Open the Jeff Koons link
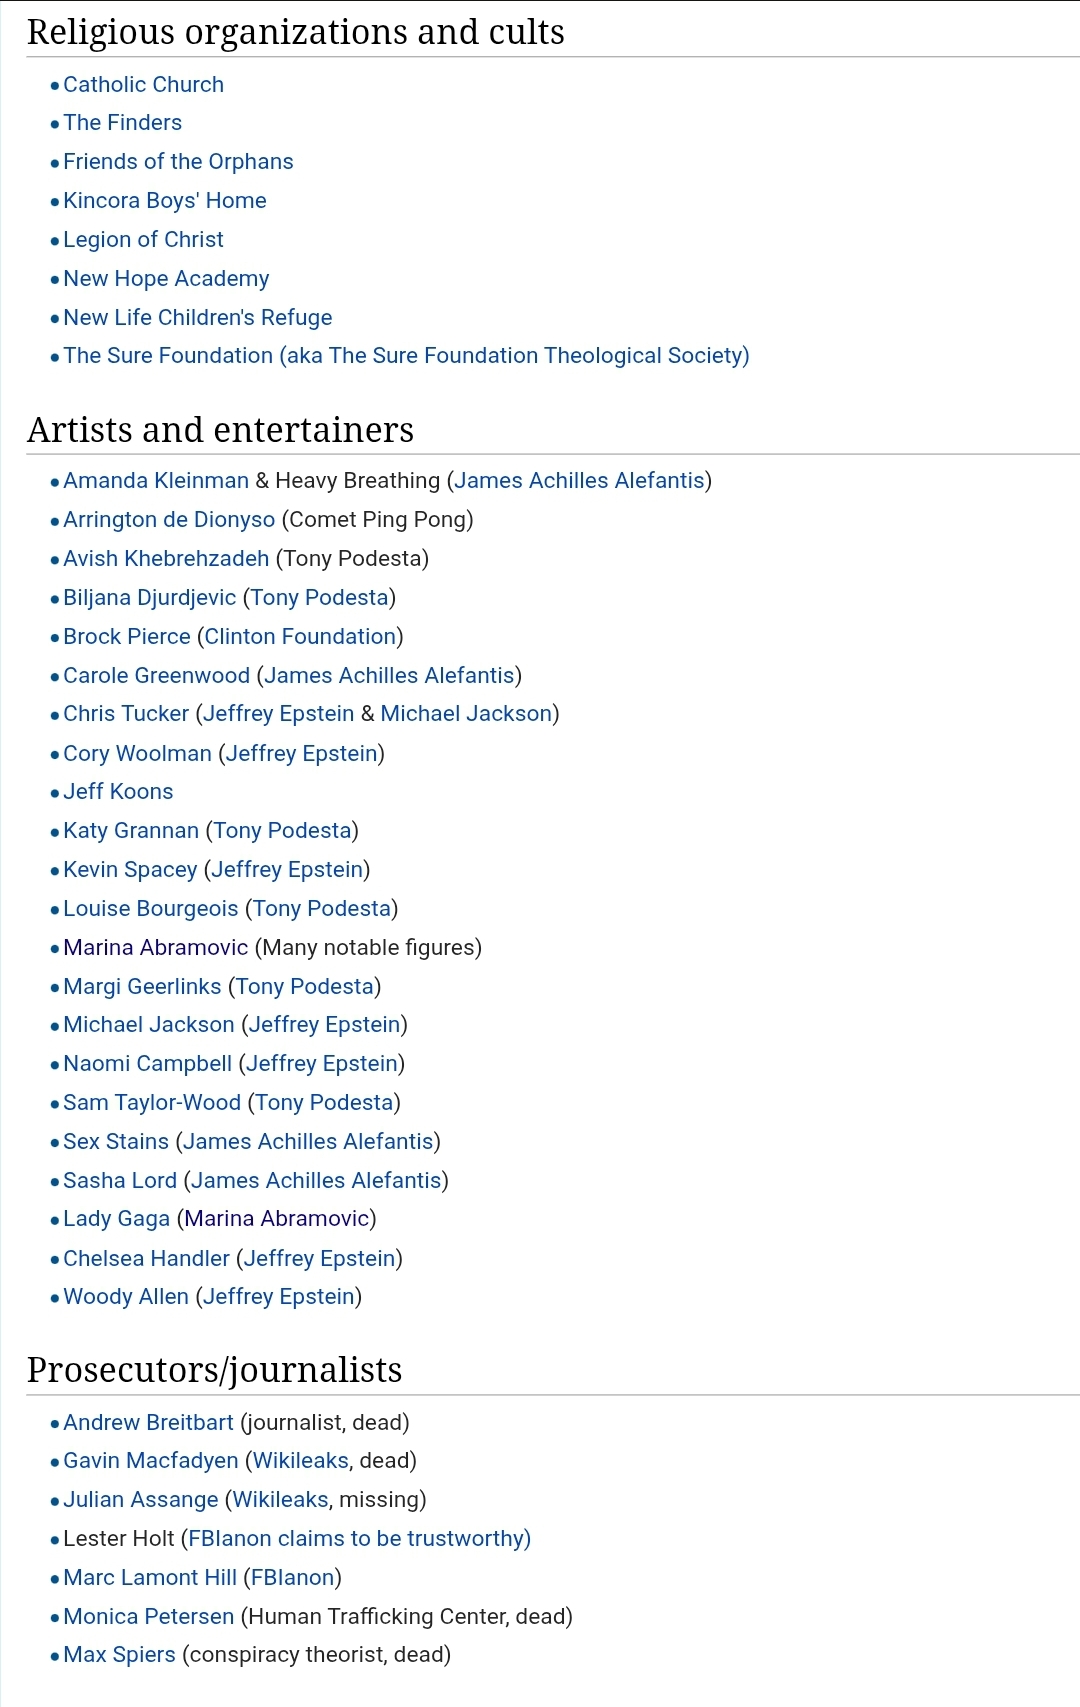Screen dimensions: 1080x1707 [118, 792]
